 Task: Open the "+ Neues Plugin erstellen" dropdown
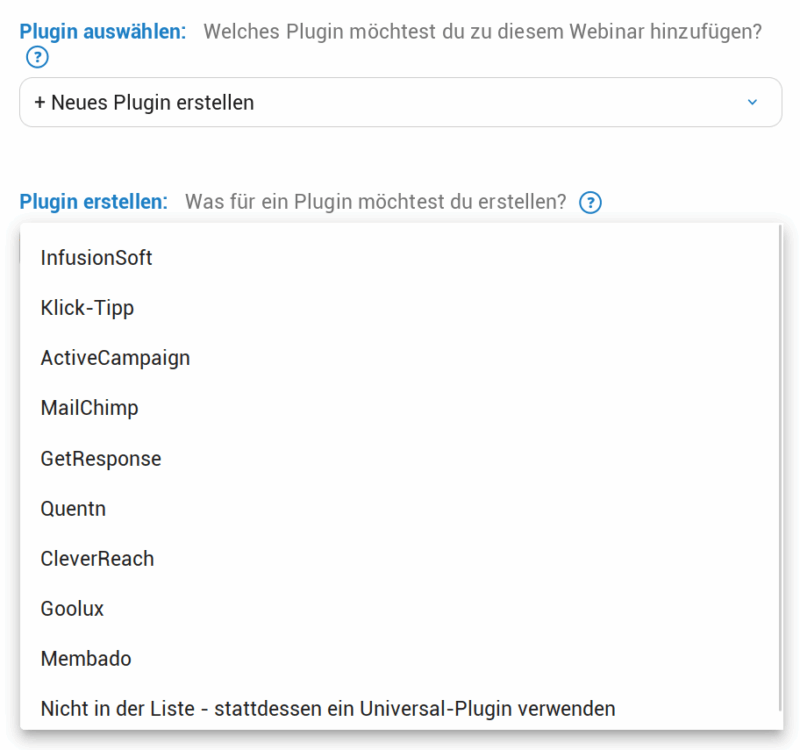pos(400,103)
